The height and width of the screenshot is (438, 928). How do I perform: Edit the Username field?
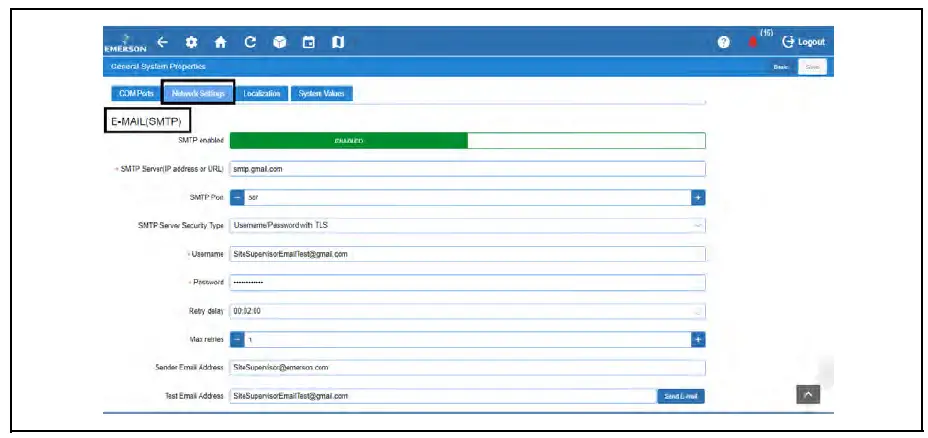coord(468,254)
